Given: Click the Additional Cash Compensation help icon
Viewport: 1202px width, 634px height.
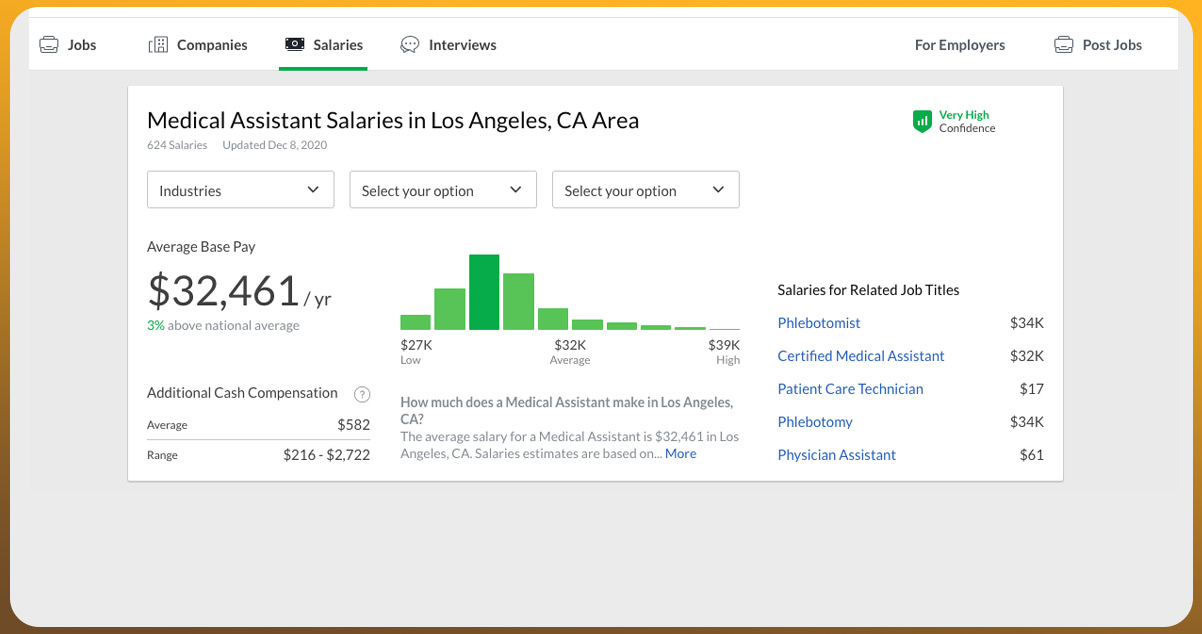Looking at the screenshot, I should [362, 394].
